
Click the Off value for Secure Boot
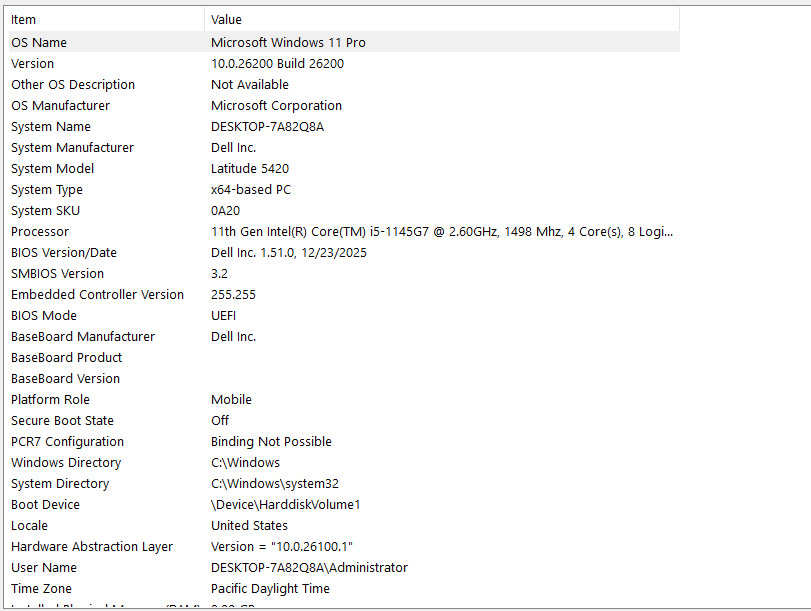pyautogui.click(x=220, y=421)
